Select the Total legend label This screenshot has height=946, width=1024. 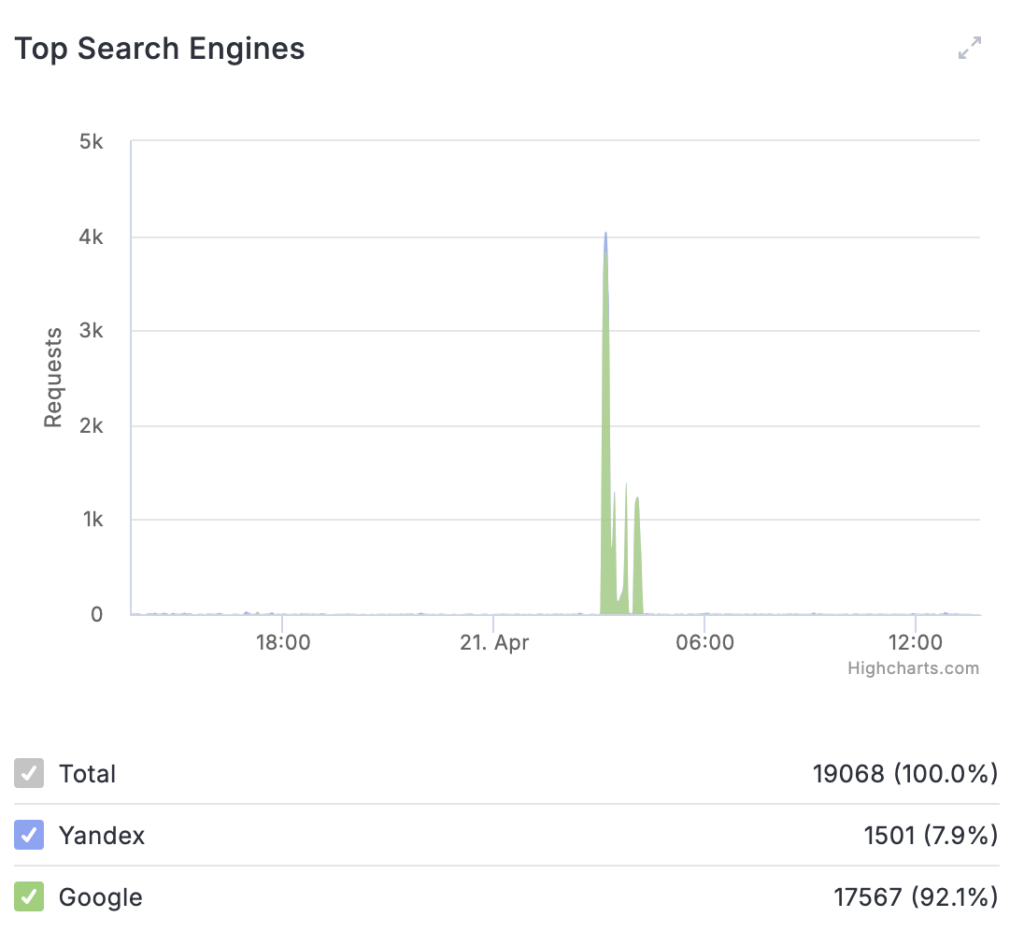[88, 774]
